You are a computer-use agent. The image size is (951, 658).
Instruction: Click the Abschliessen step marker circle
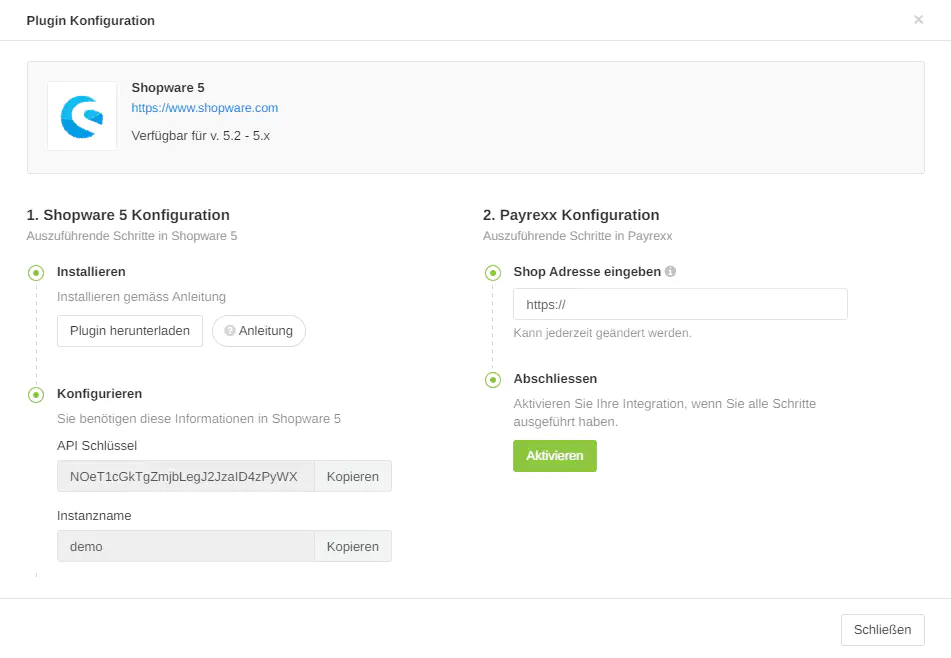tap(492, 380)
